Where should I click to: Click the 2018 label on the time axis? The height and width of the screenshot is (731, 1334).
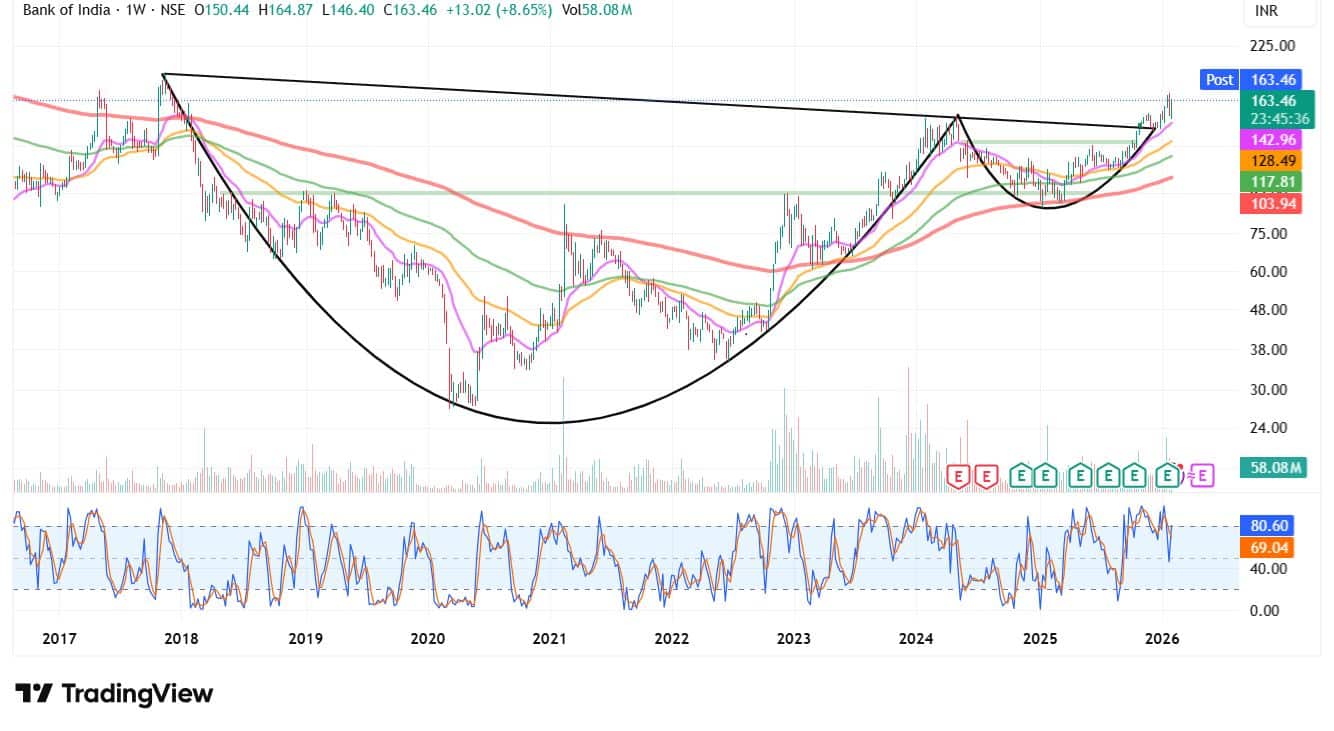point(183,639)
